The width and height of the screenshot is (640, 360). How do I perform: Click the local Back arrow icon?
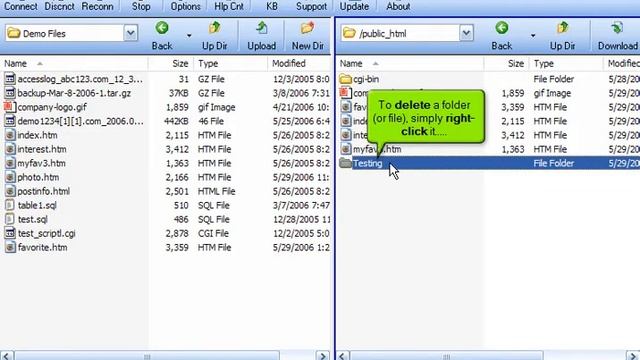162,28
